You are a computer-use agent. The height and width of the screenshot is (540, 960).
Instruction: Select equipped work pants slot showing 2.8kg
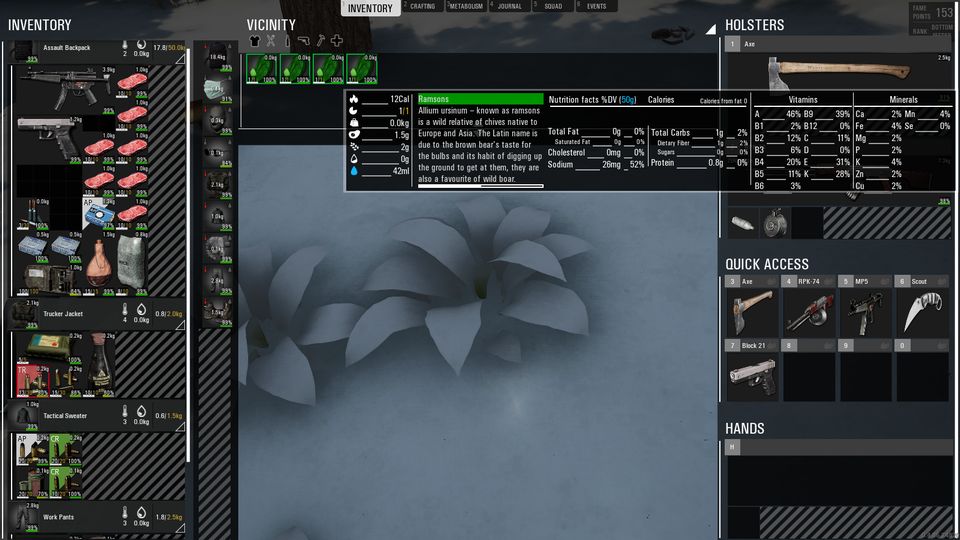[x=217, y=280]
